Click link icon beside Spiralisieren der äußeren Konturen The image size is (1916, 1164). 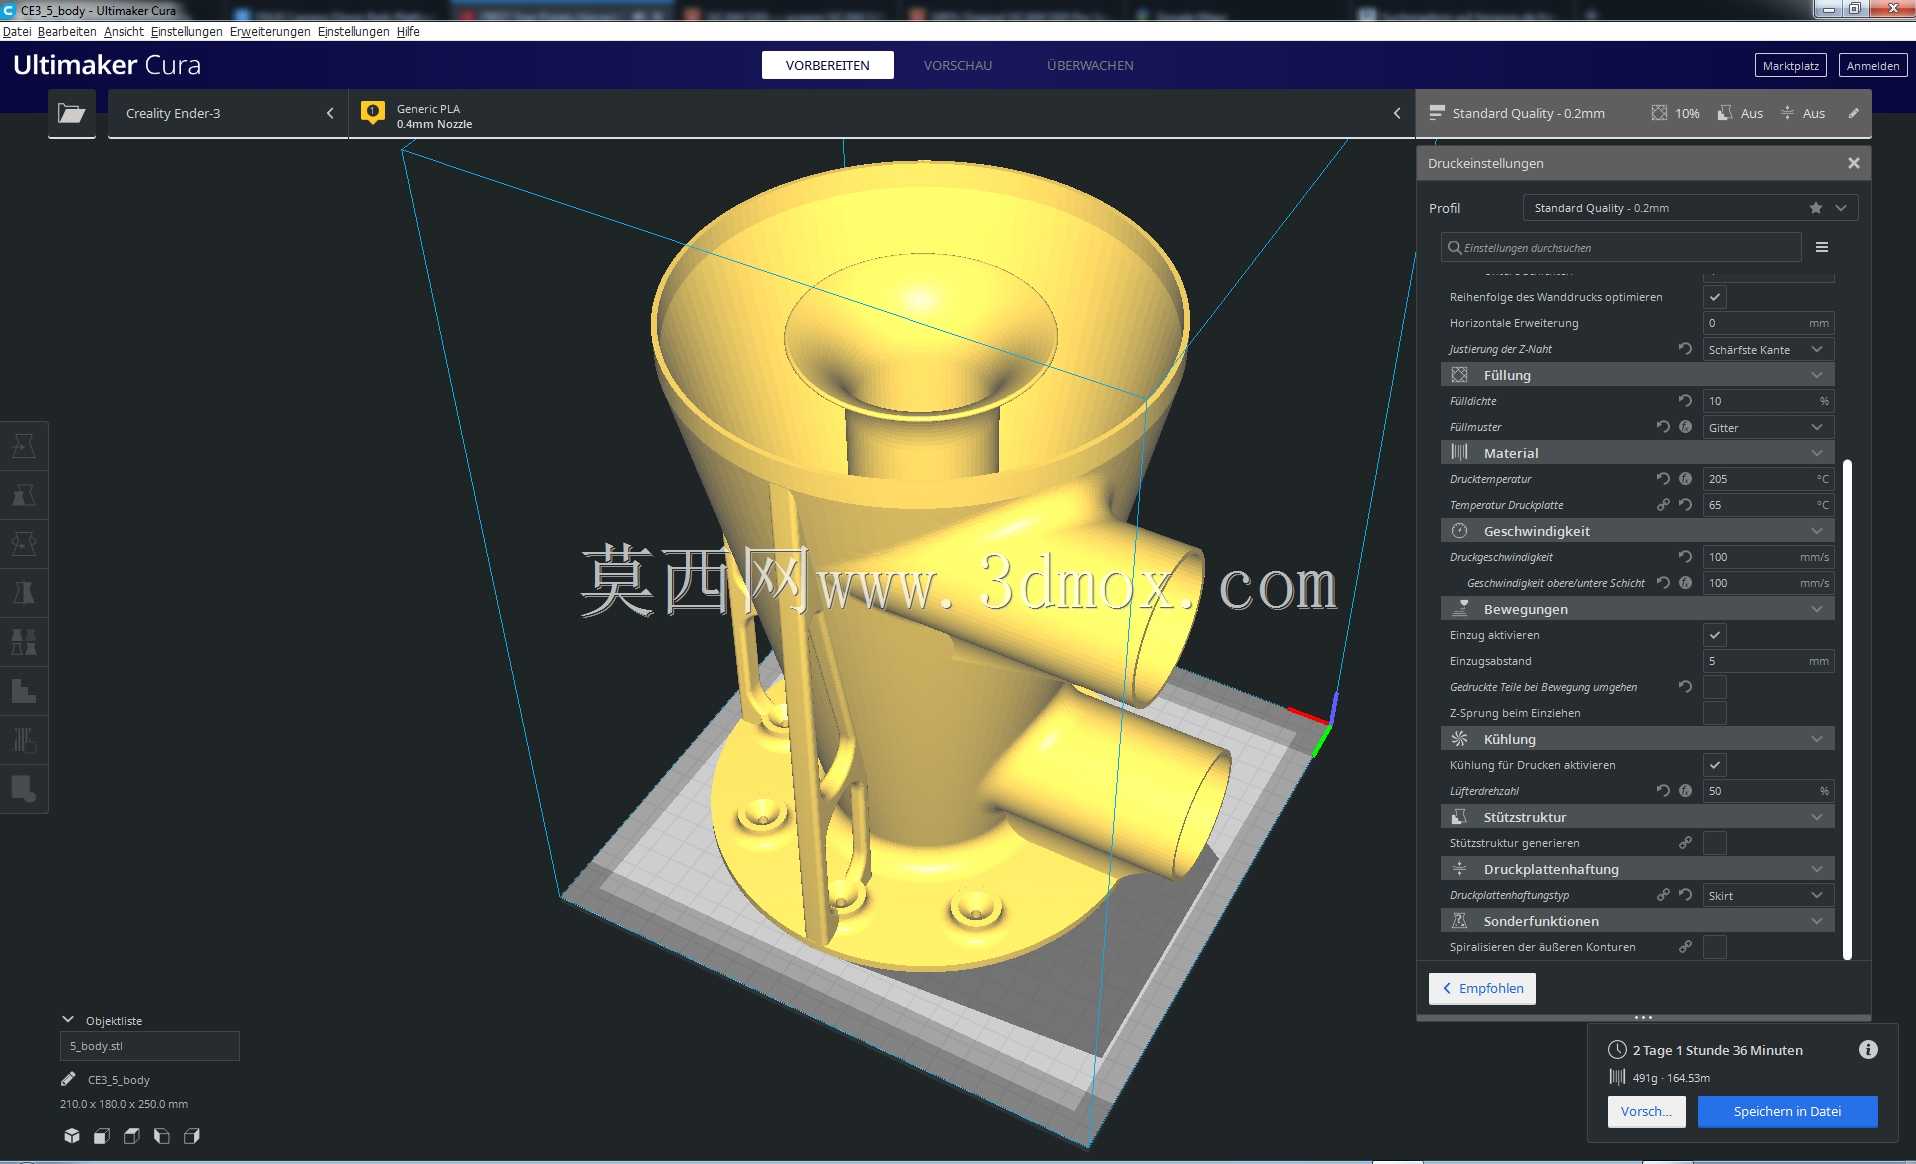click(x=1685, y=947)
